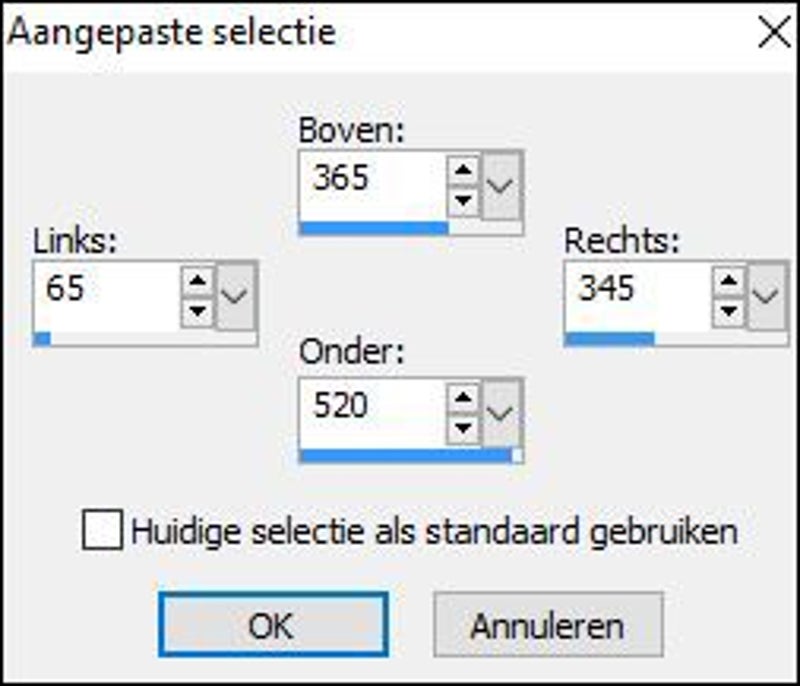Increase the Links value with up arrow
Image resolution: width=800 pixels, height=686 pixels.
[199, 279]
